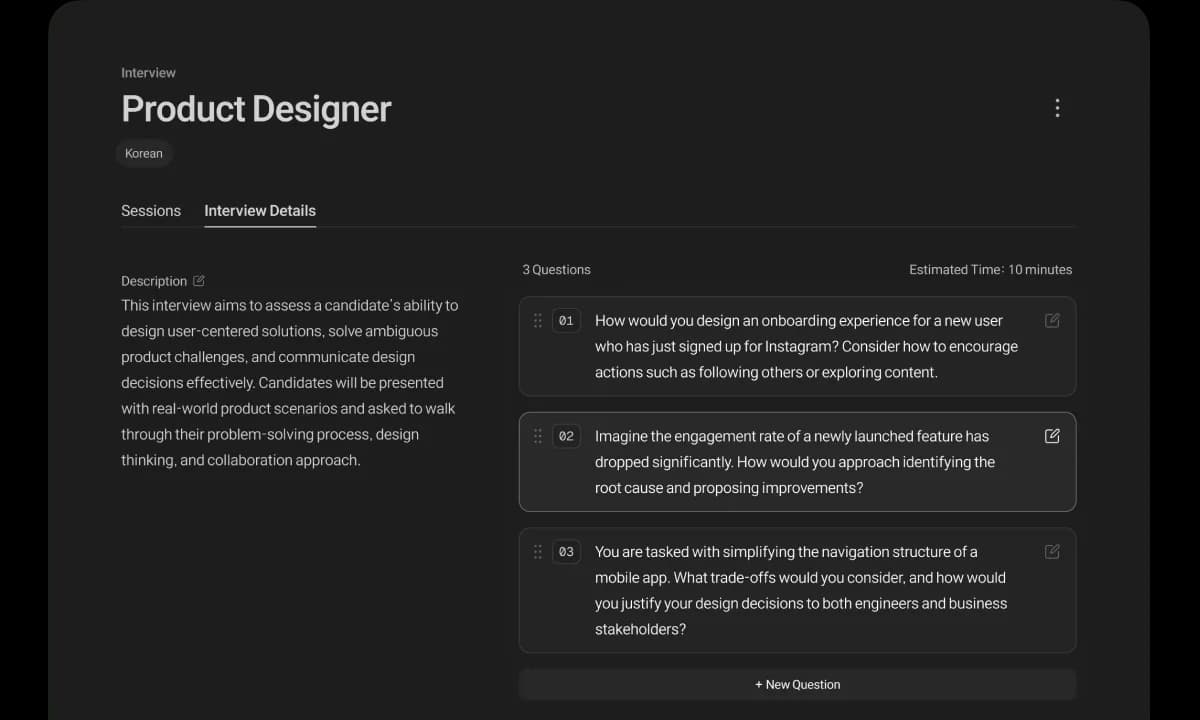Click the interview description paragraph
Viewport: 1200px width, 720px height.
(290, 383)
